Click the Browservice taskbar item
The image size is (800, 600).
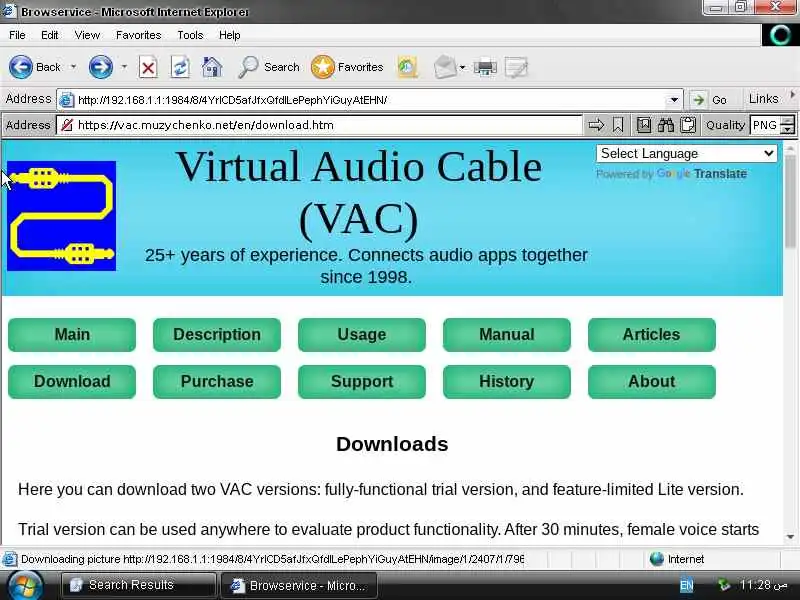point(298,585)
